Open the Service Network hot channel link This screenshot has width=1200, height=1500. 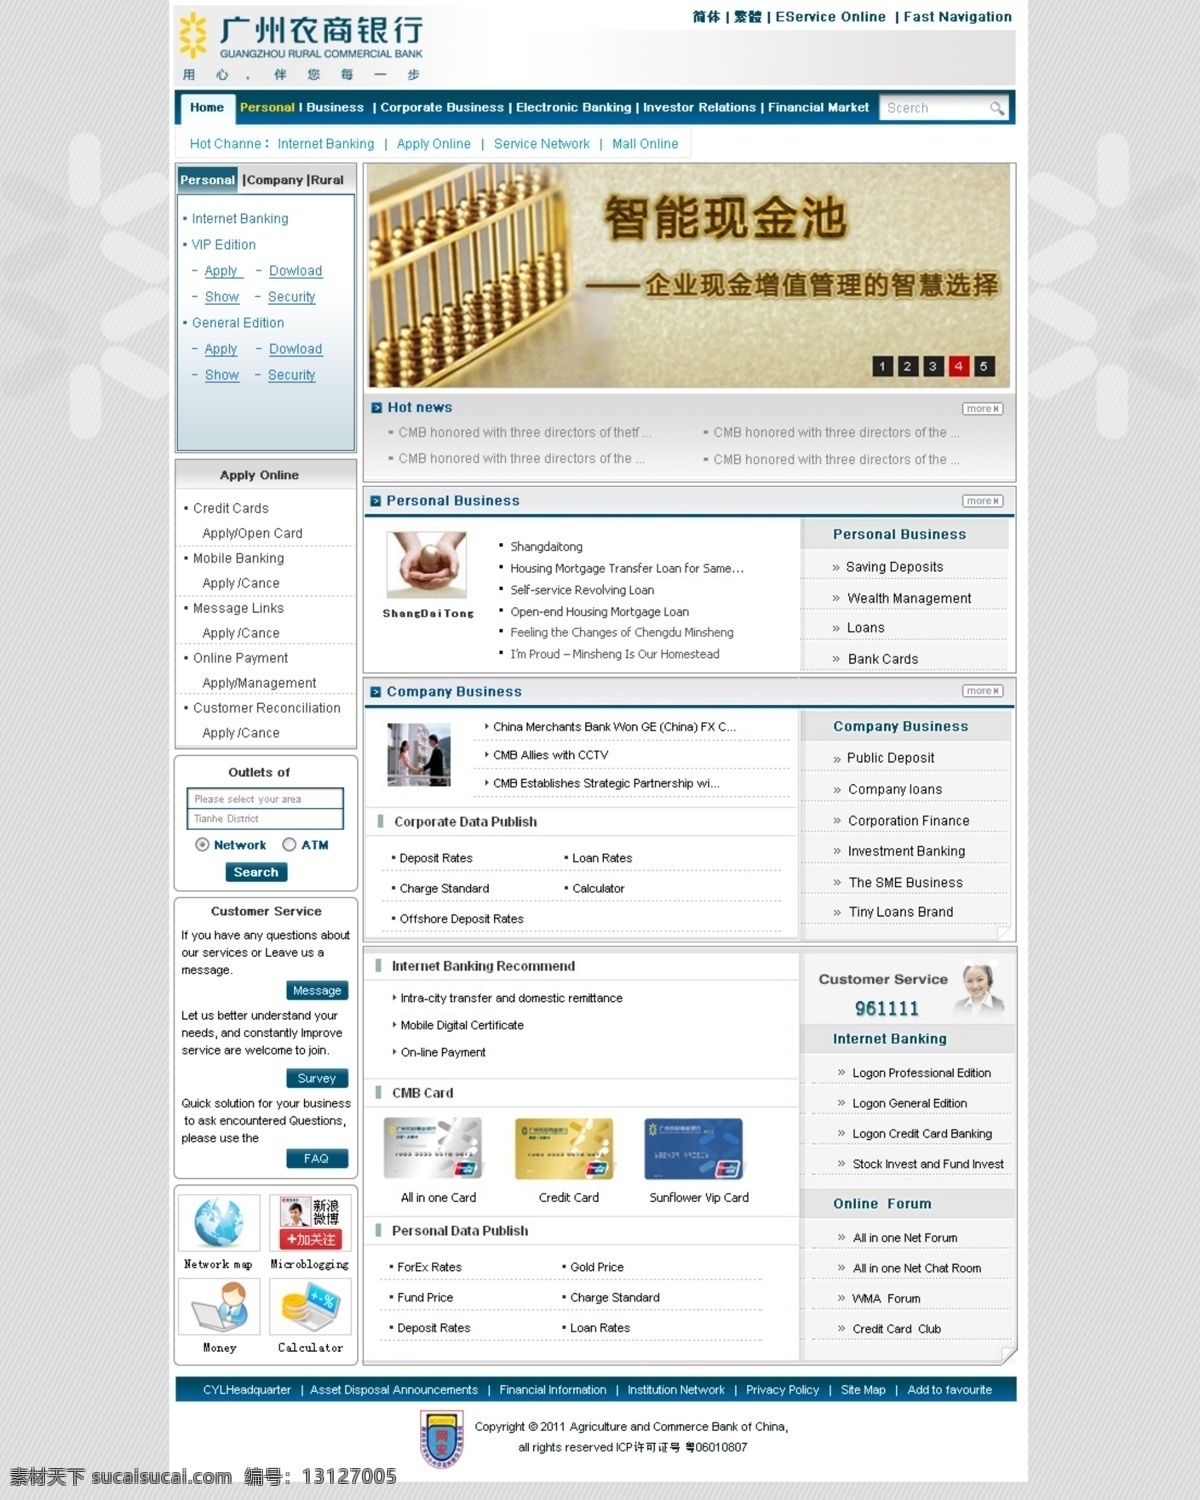point(542,144)
